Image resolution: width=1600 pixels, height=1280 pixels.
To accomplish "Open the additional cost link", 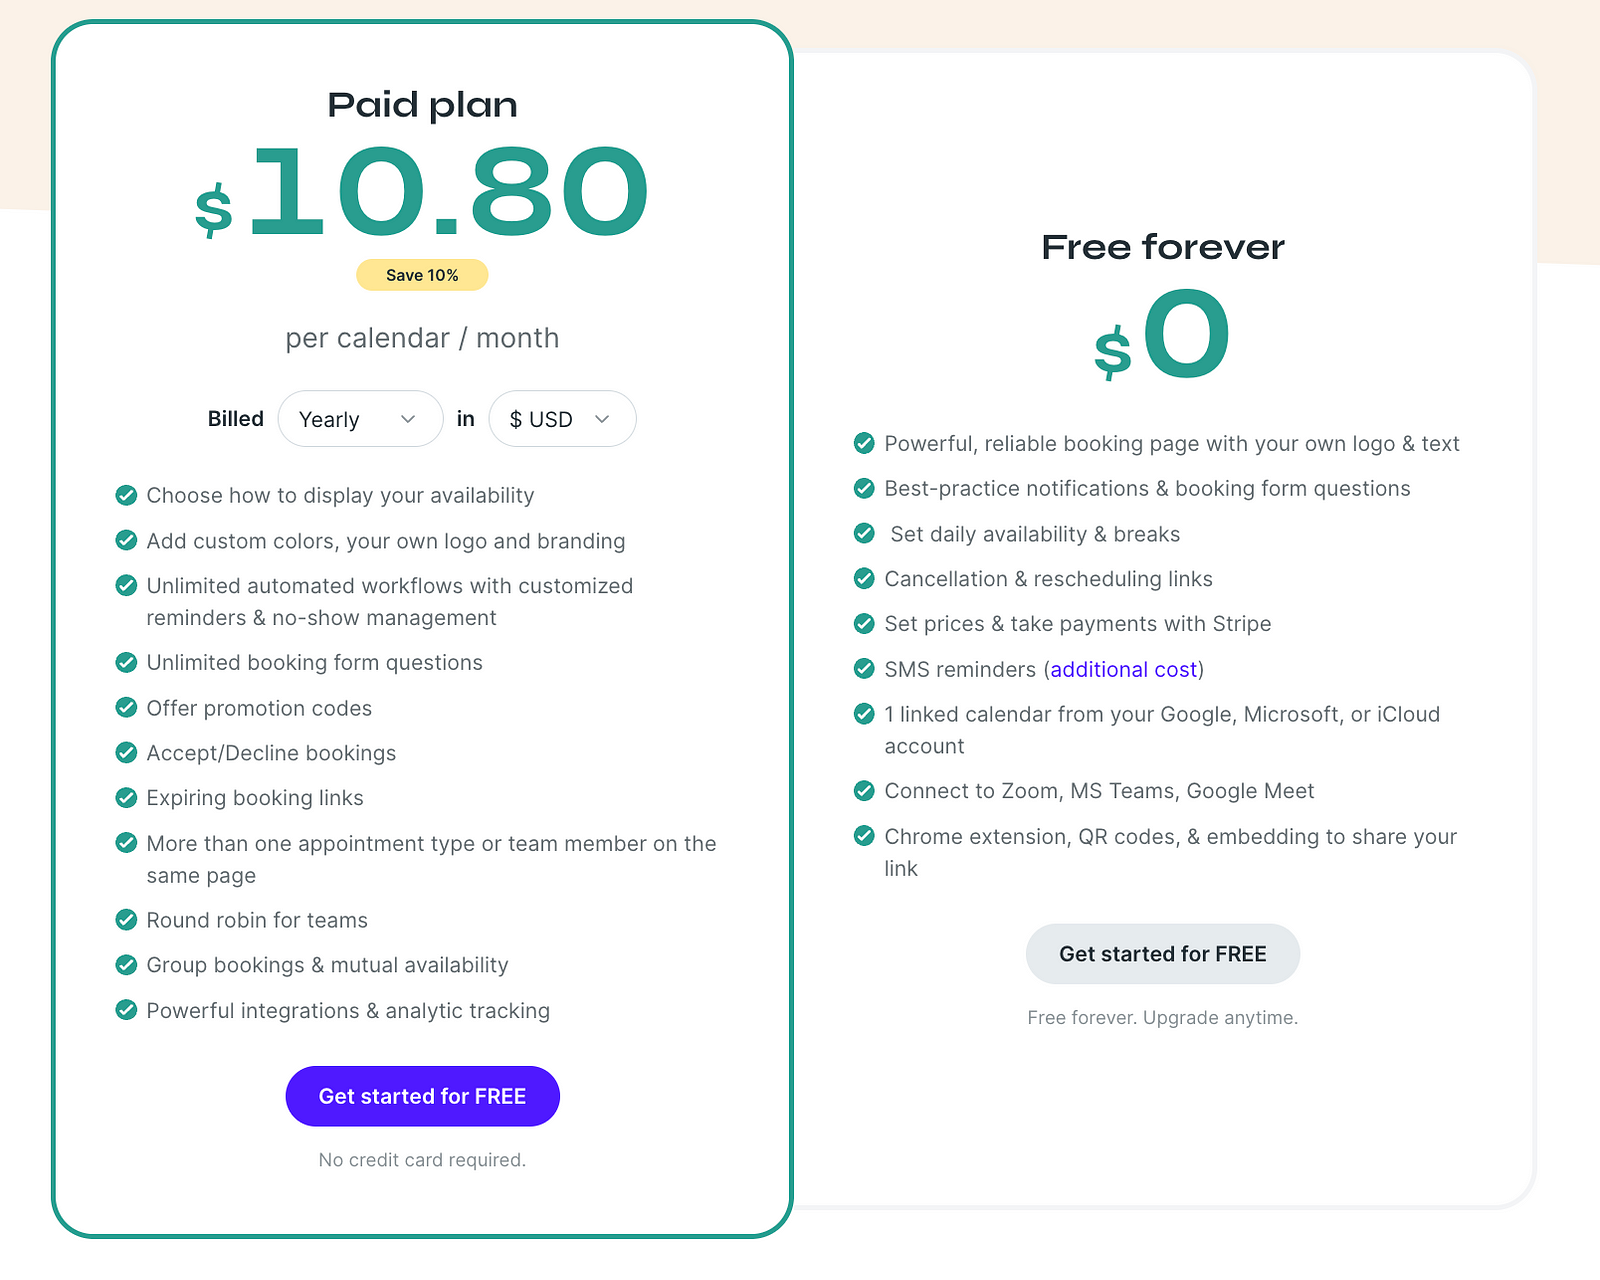I will (1124, 669).
